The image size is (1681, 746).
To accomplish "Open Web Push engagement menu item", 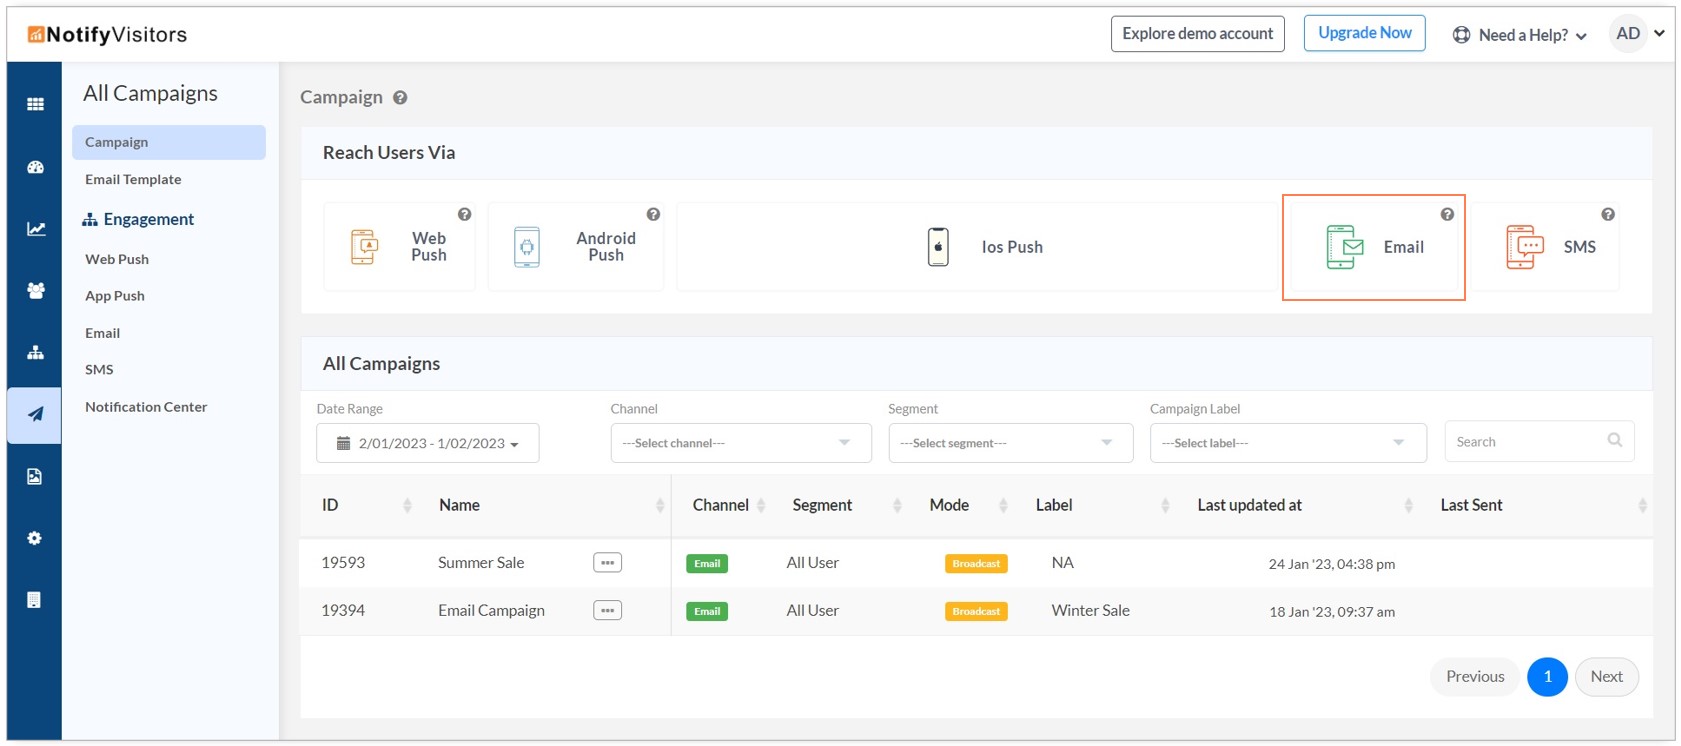I will click(x=117, y=259).
